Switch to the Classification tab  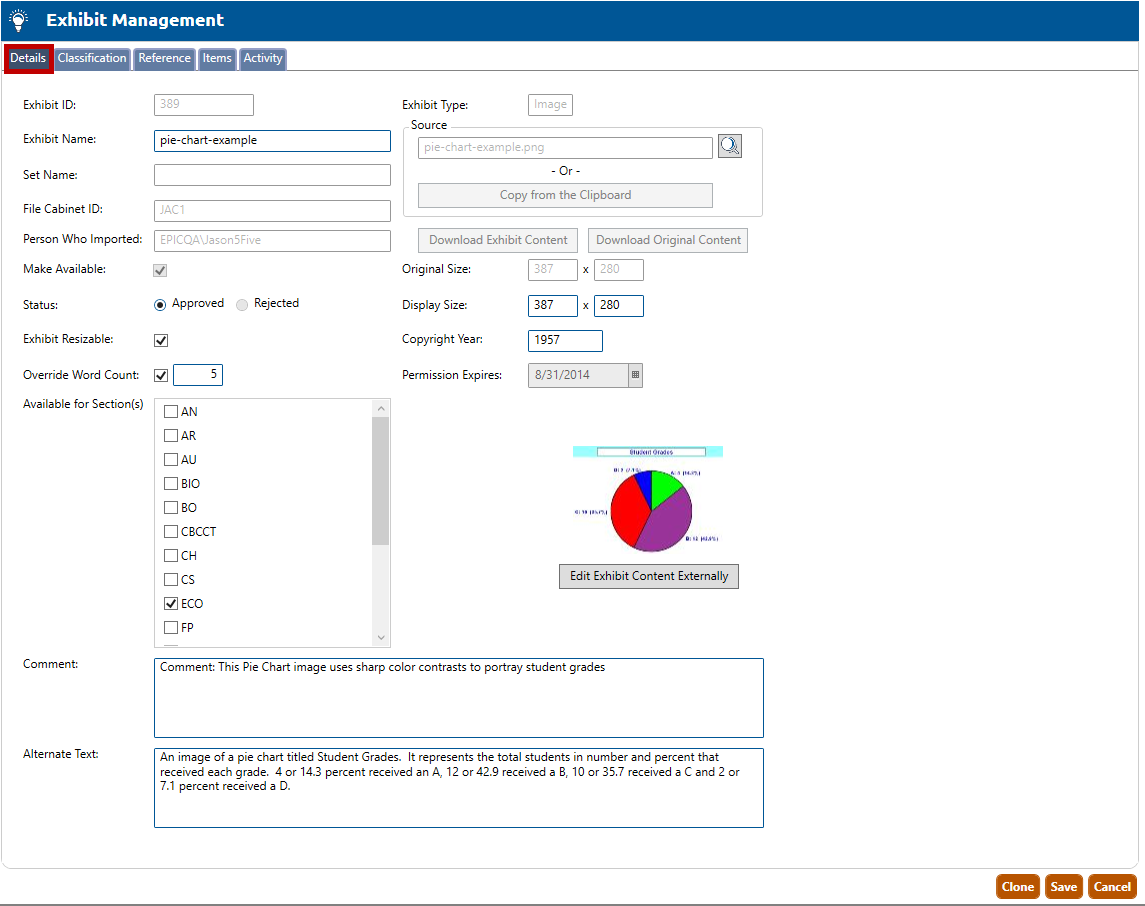pos(92,58)
